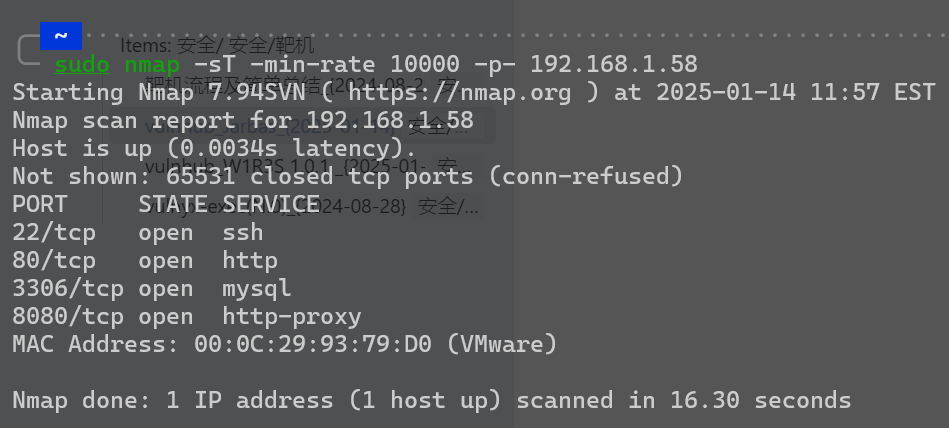Click the 3306/tcp mysql port line
The height and width of the screenshot is (428, 949).
pos(152,288)
